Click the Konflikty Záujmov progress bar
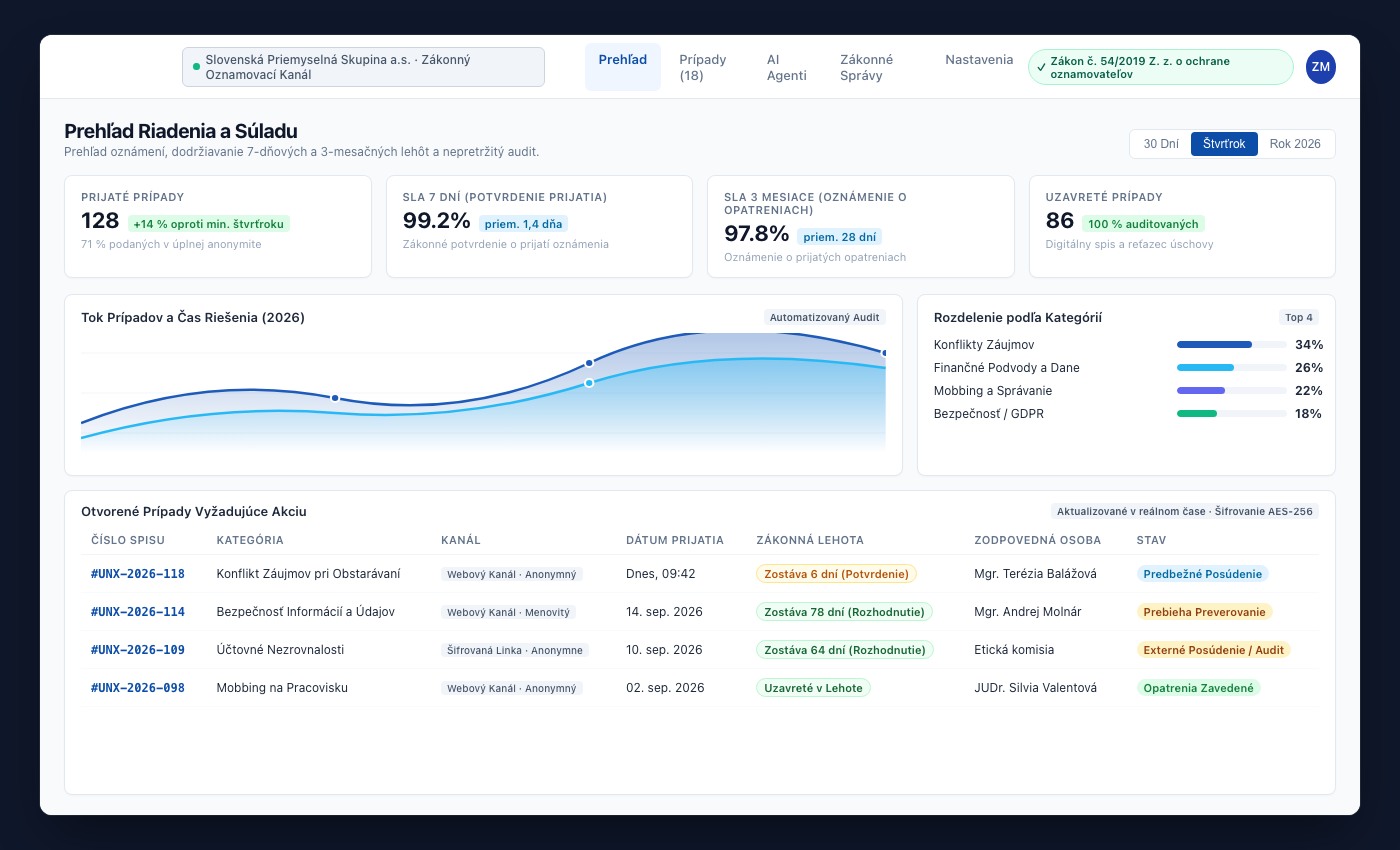The height and width of the screenshot is (850, 1400). click(1232, 345)
